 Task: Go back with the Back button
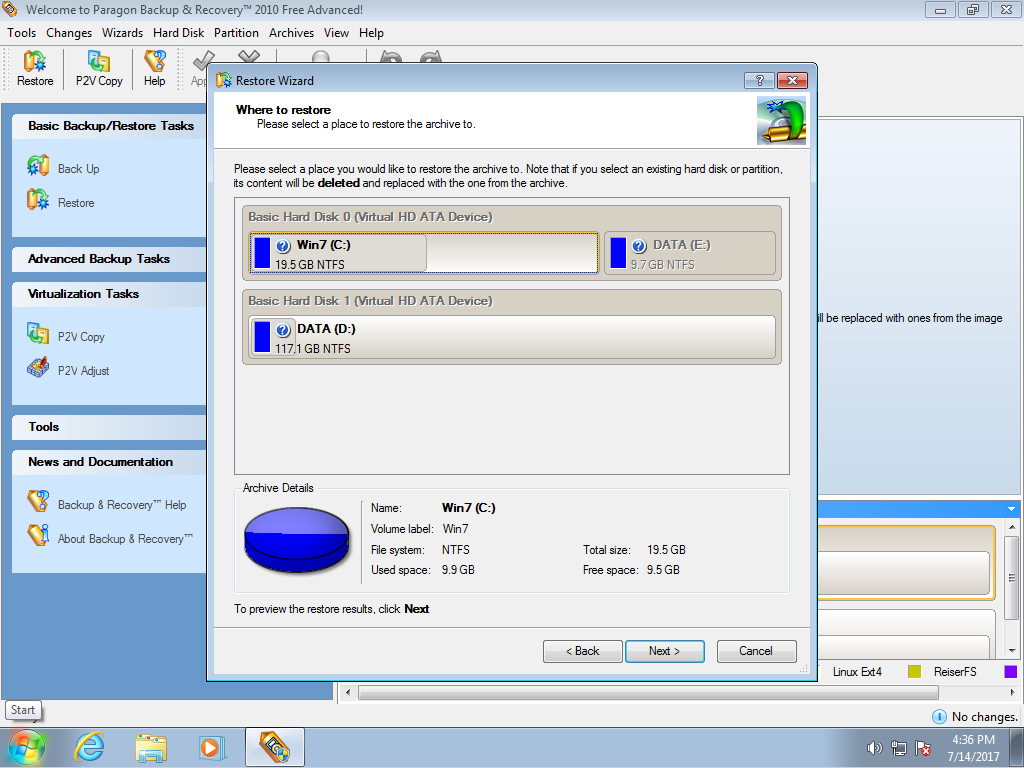[x=582, y=651]
